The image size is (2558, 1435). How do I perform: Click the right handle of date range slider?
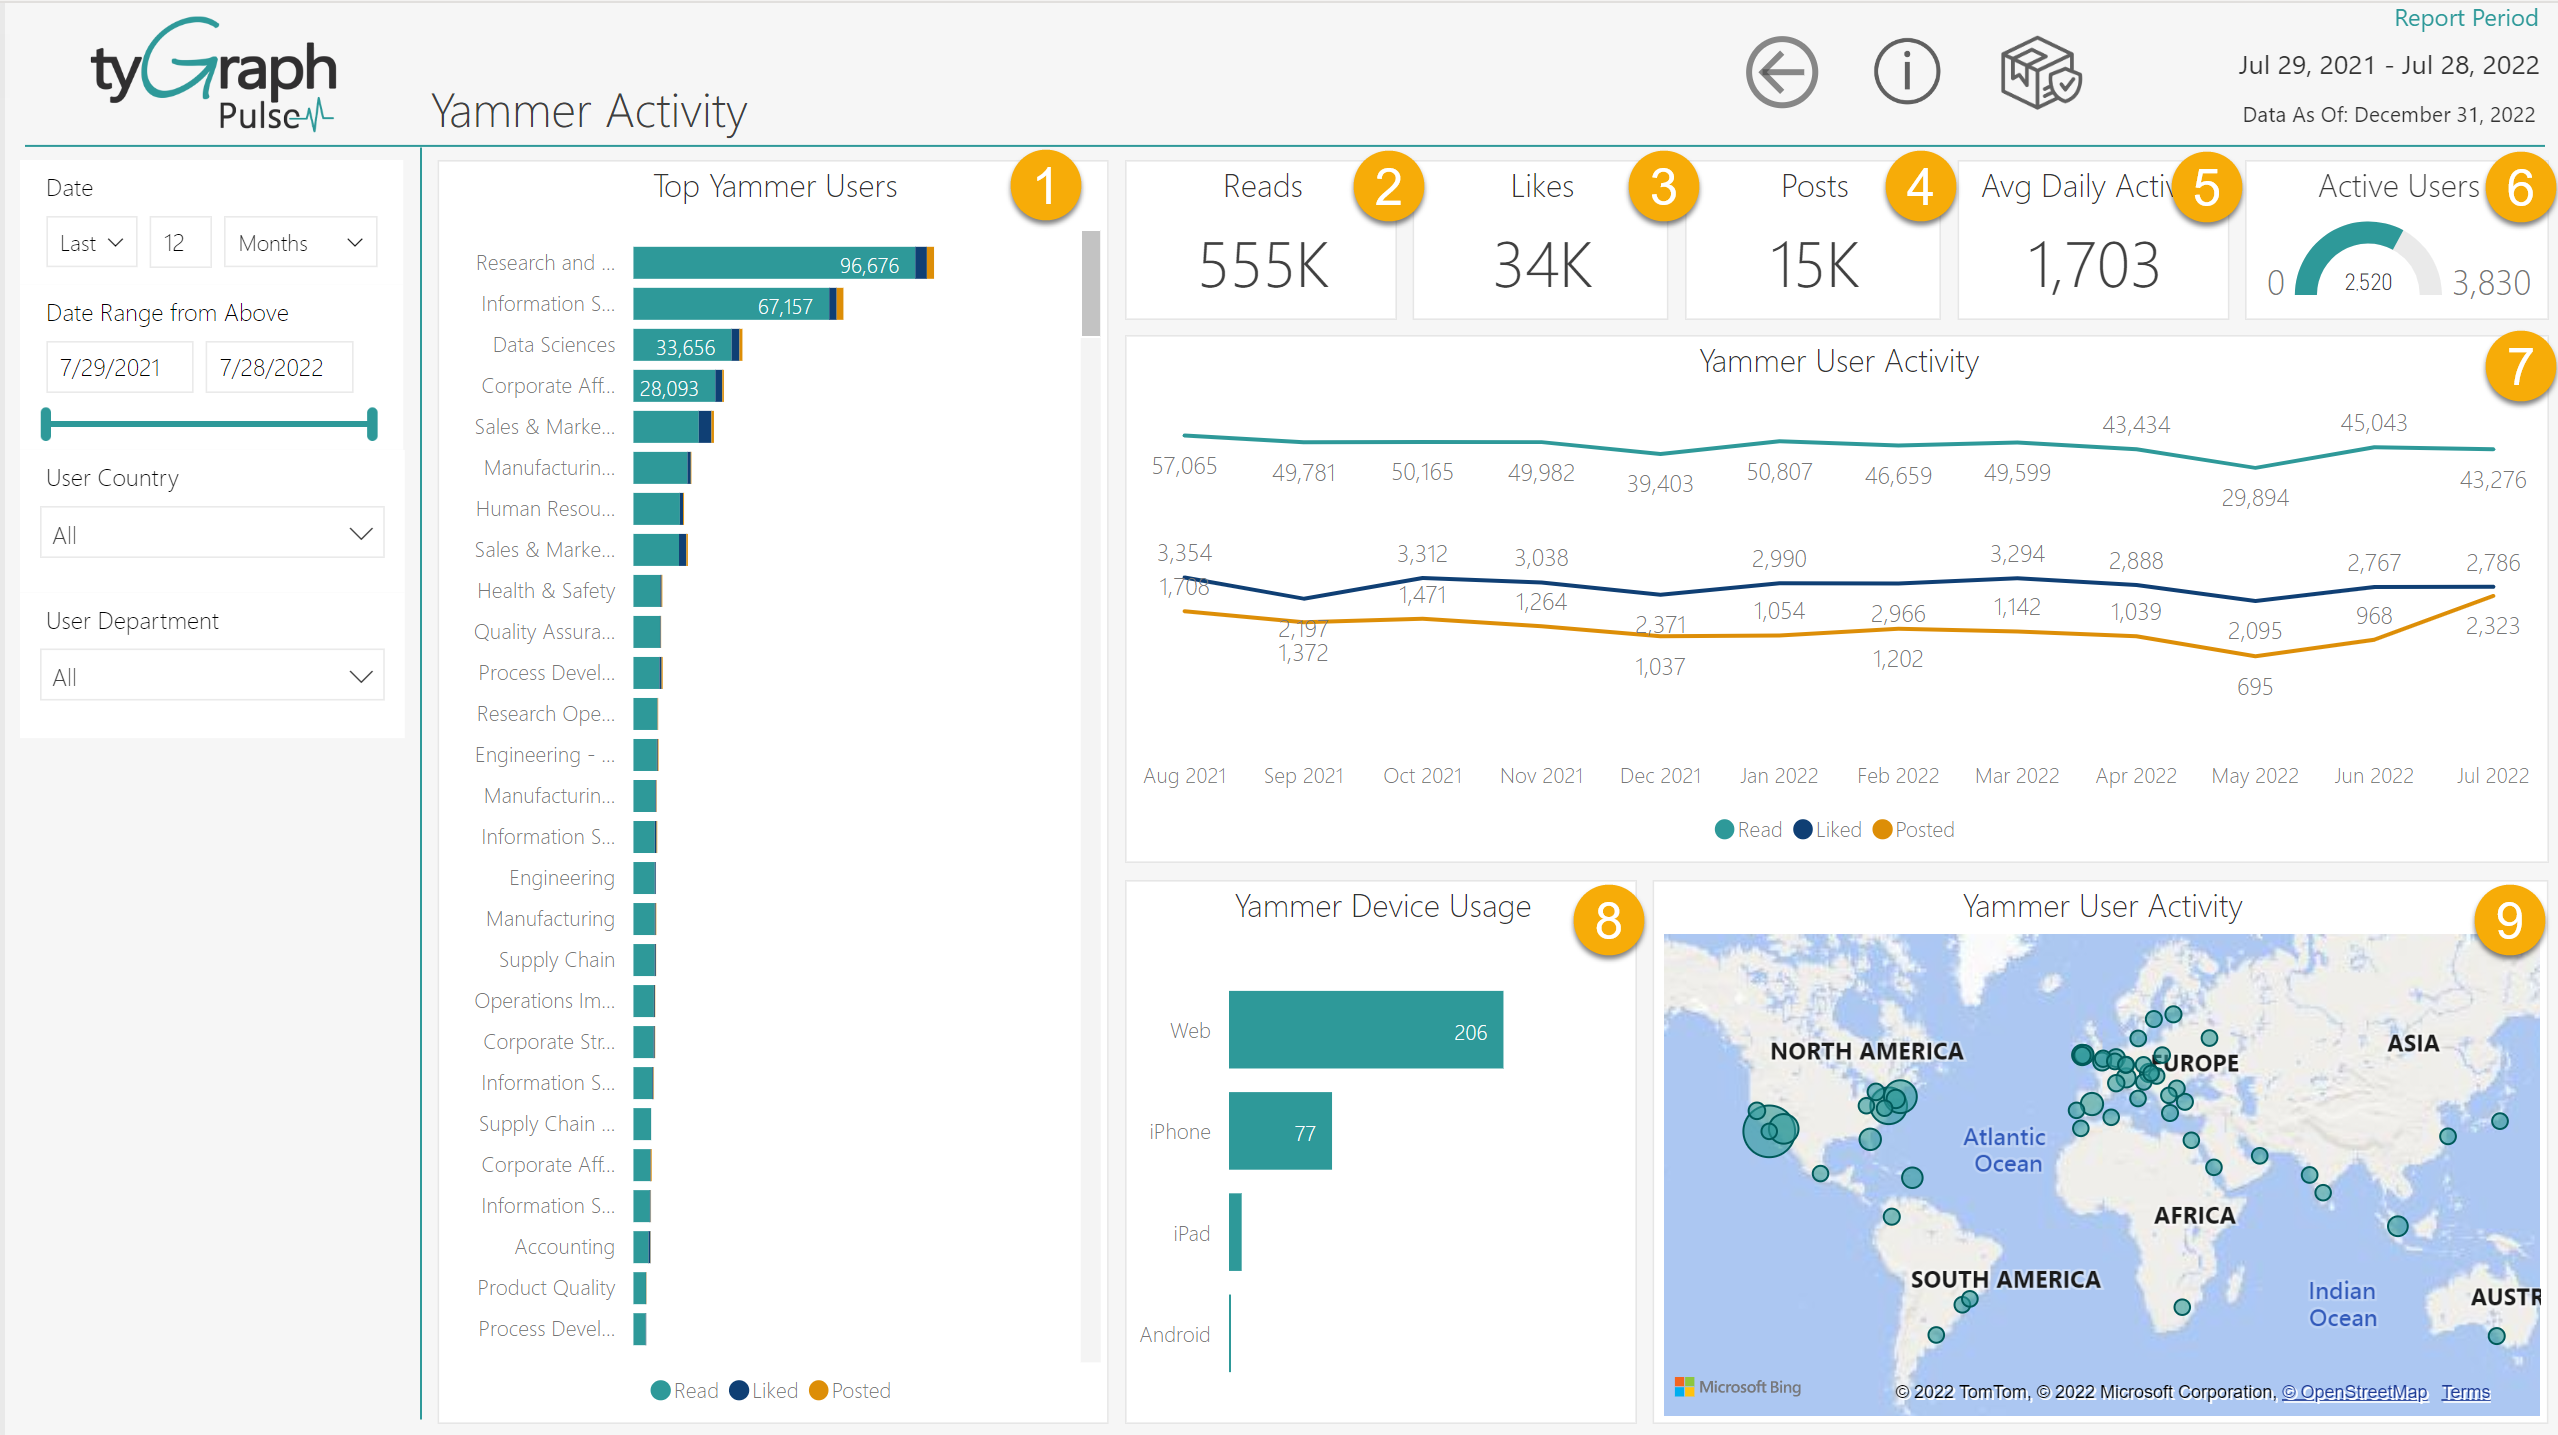tap(372, 424)
